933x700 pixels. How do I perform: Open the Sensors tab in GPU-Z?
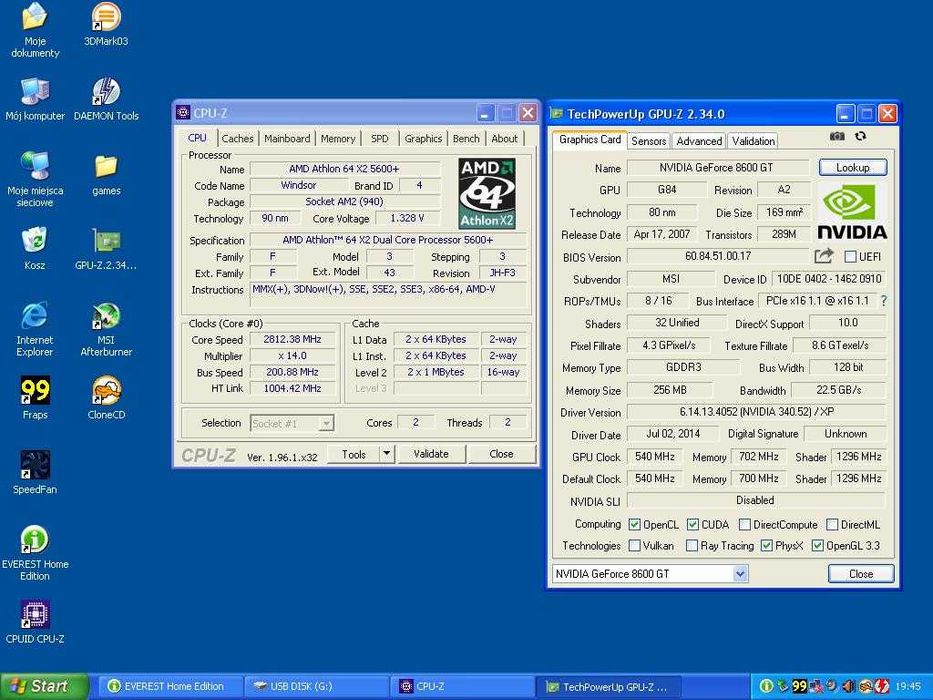pyautogui.click(x=648, y=141)
